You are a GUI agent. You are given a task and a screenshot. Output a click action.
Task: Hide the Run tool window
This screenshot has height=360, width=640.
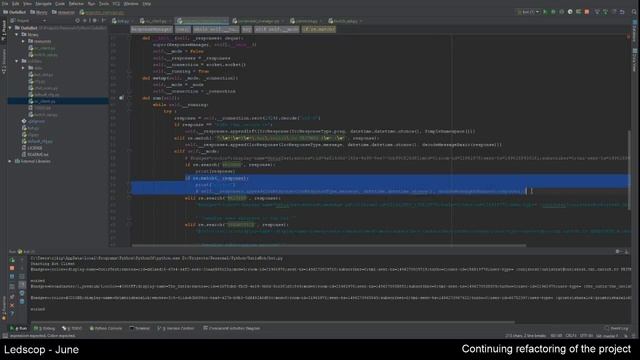click(x=627, y=251)
